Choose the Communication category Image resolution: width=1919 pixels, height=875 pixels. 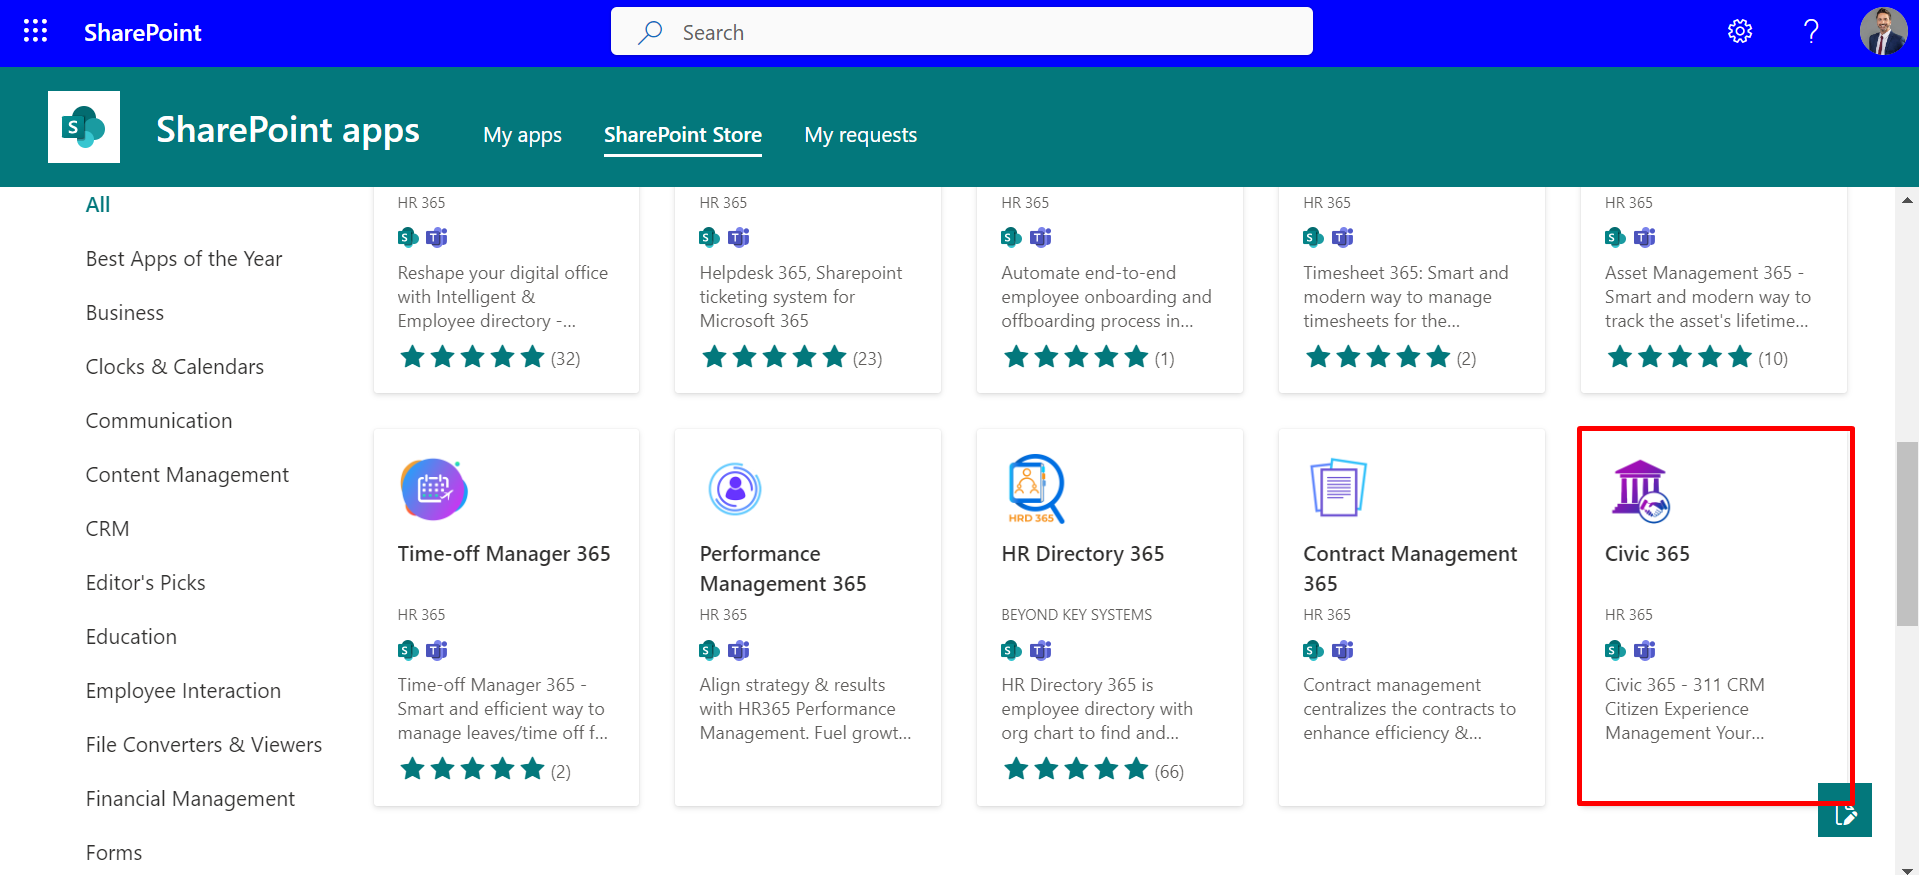pos(159,421)
